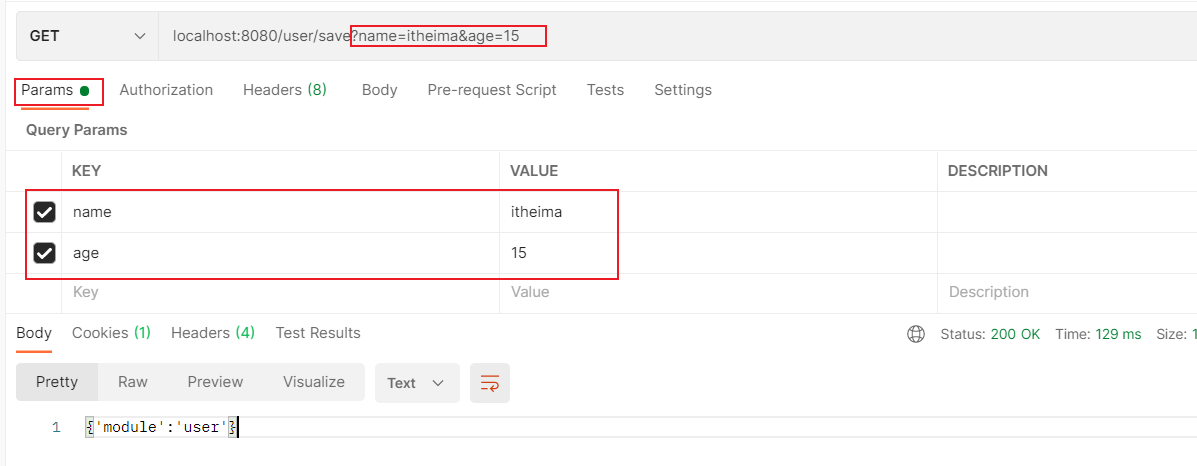The width and height of the screenshot is (1197, 466).
Task: Click the globe network icon beside Status
Action: [915, 334]
